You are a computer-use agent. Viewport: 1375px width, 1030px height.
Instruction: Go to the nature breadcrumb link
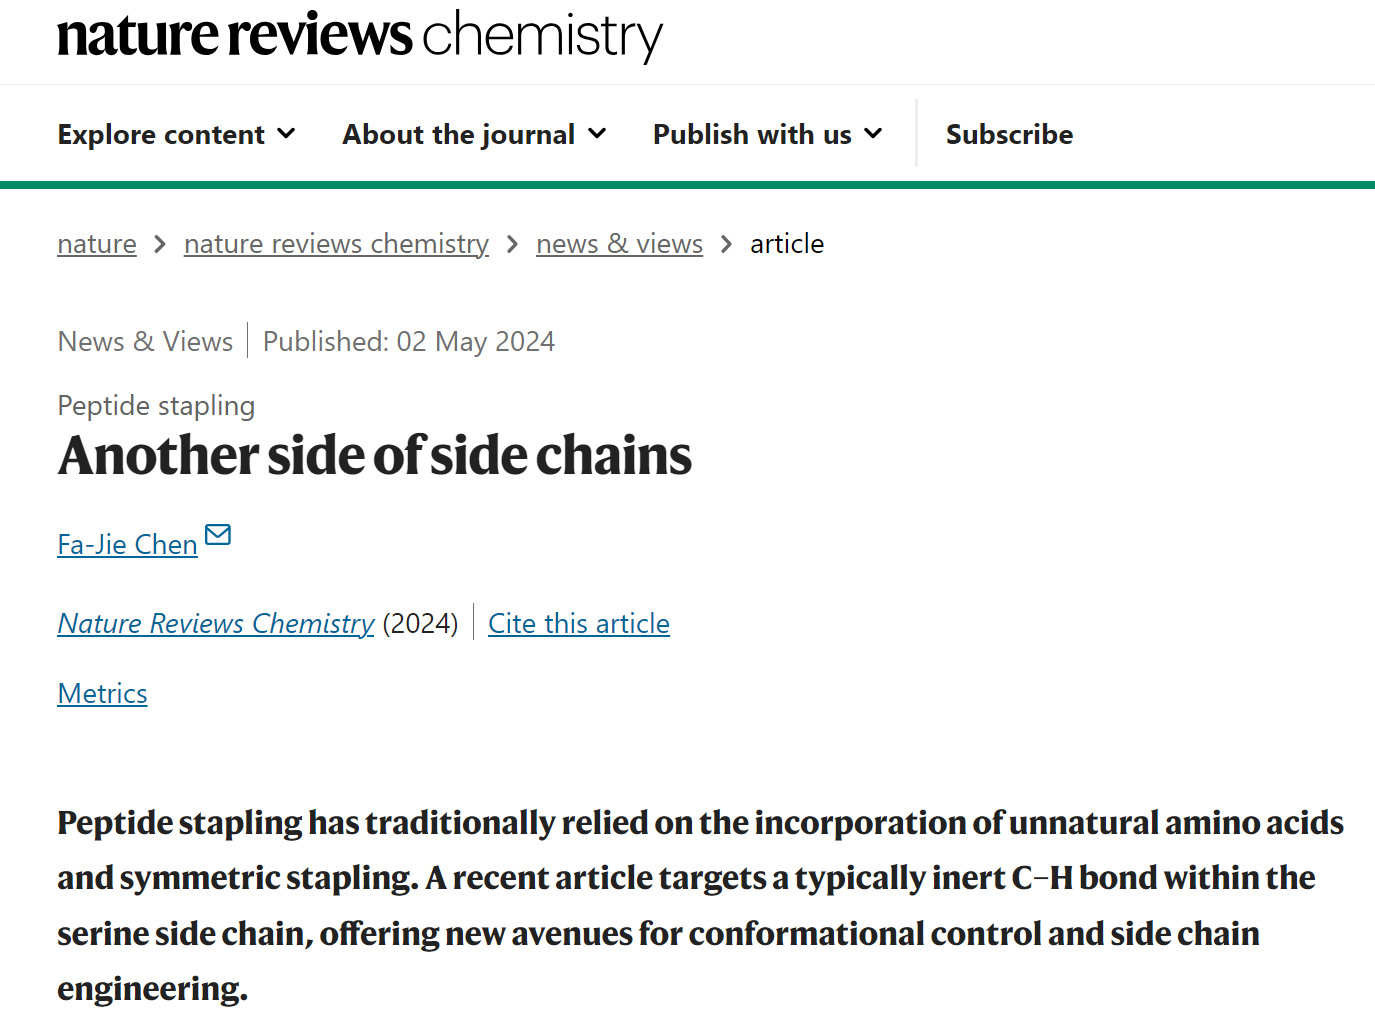pos(97,244)
